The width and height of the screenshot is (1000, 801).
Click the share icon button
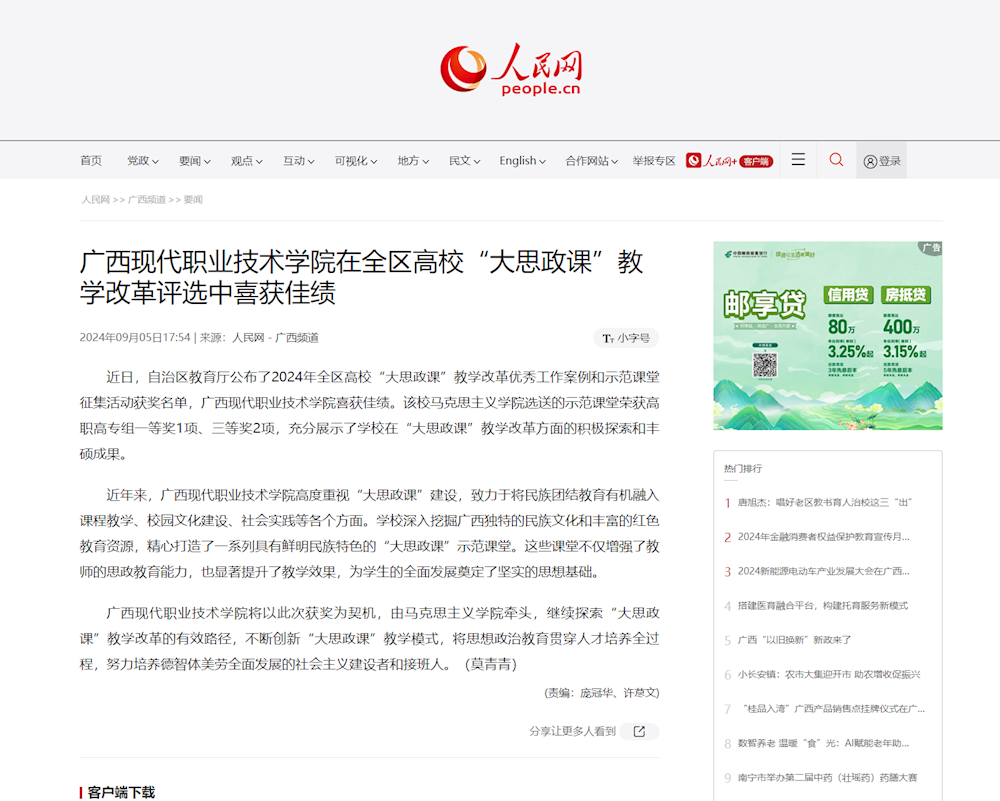[x=639, y=731]
